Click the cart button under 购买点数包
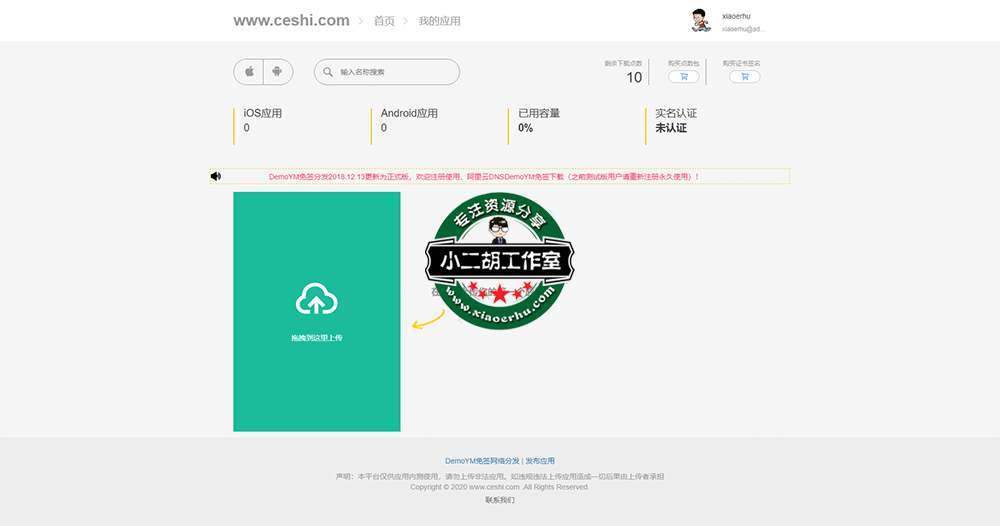 tap(684, 77)
